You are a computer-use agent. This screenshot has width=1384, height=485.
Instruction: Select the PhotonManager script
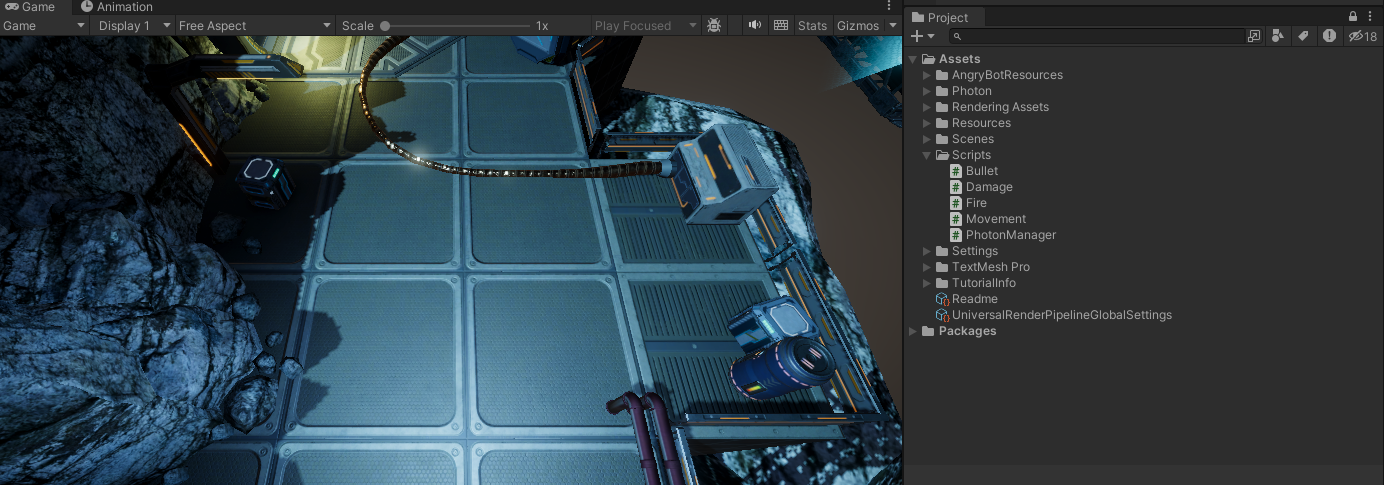click(x=1003, y=235)
